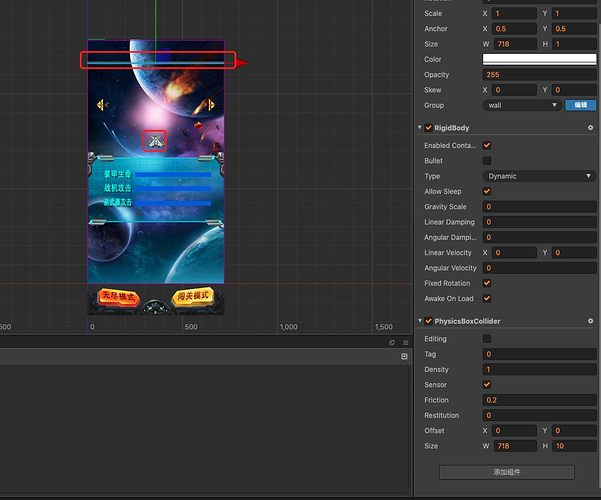Click the Restitution input field

(539, 415)
